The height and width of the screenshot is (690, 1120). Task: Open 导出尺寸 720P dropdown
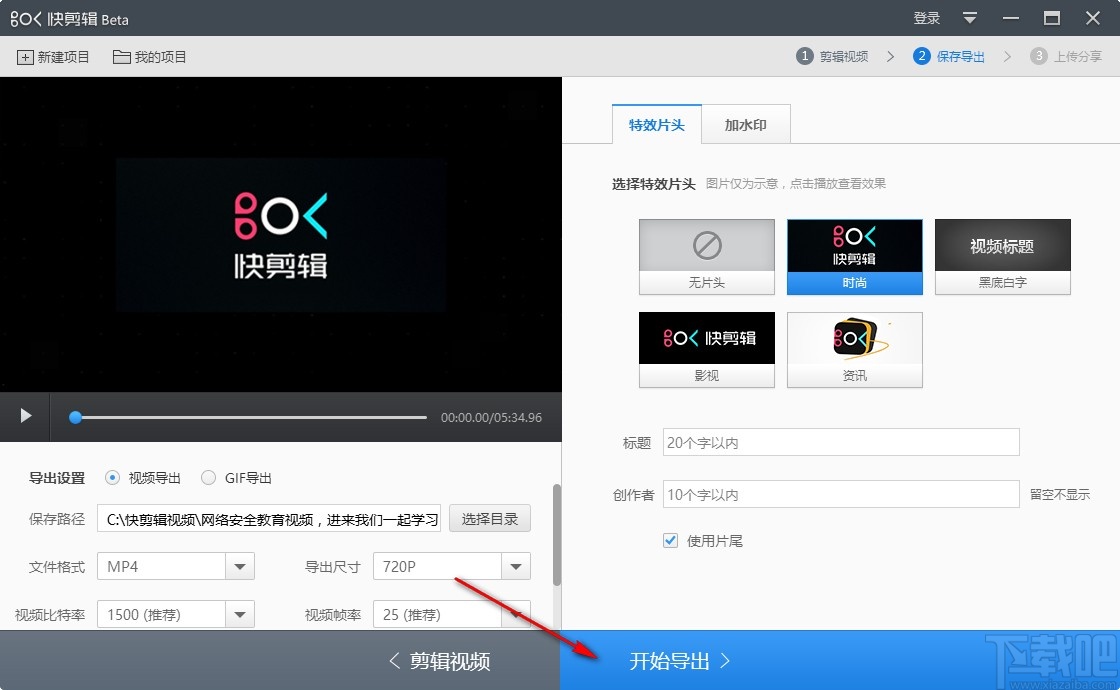451,566
